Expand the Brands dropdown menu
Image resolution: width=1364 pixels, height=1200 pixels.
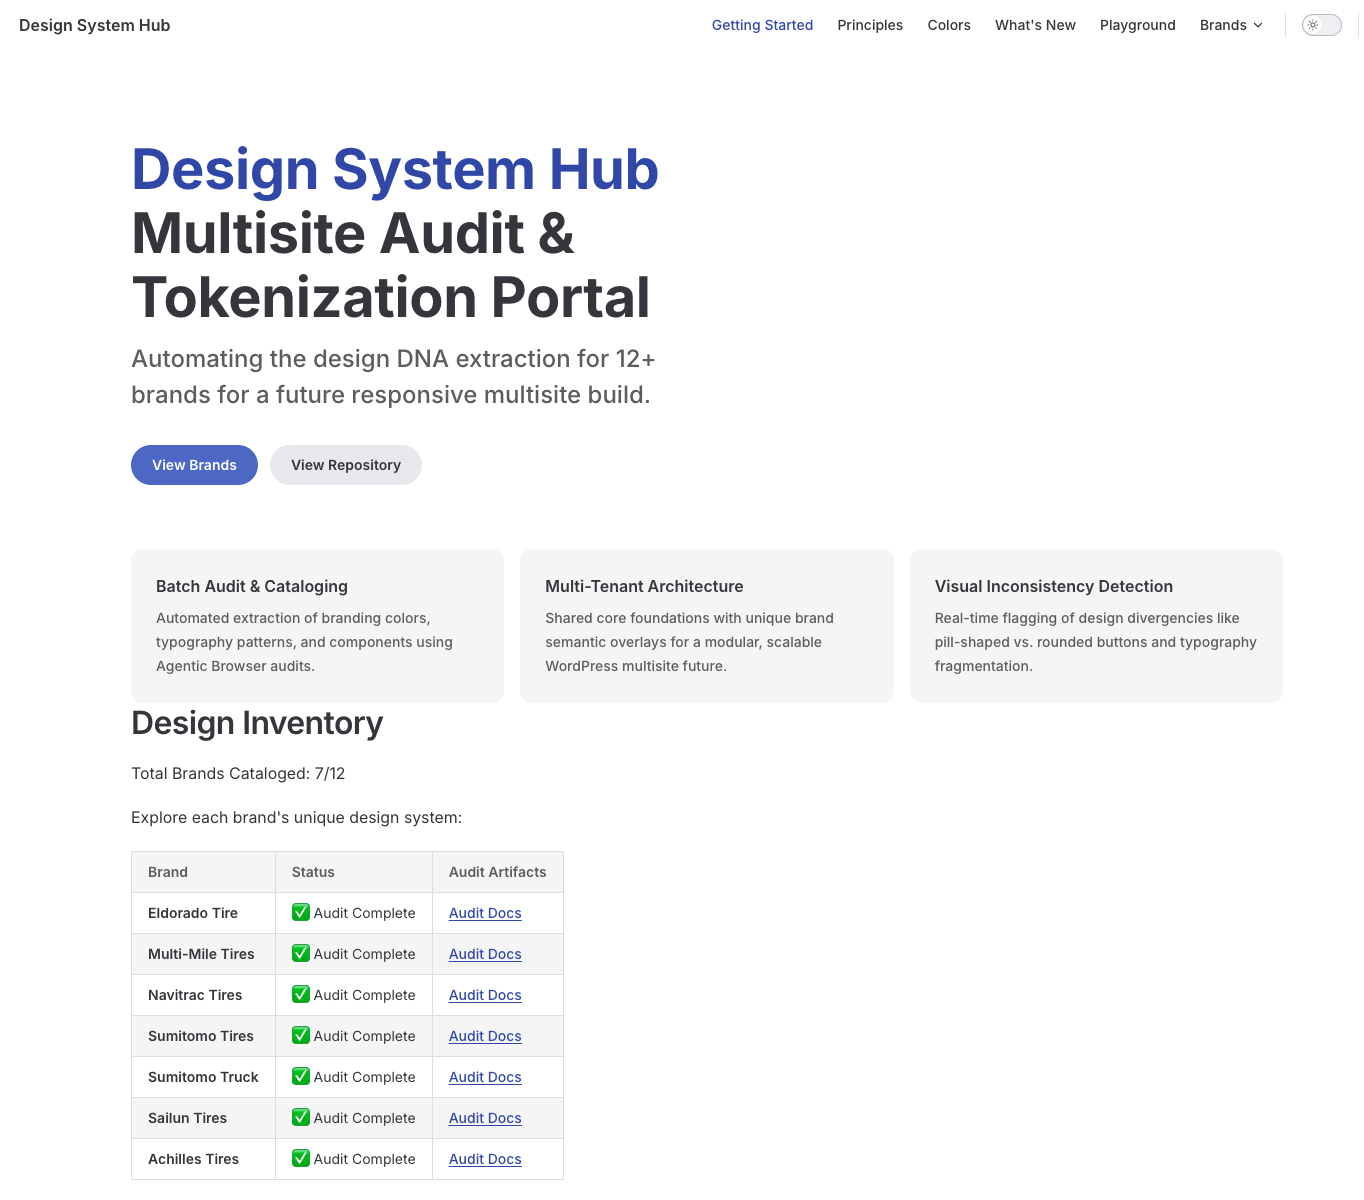(x=1231, y=25)
